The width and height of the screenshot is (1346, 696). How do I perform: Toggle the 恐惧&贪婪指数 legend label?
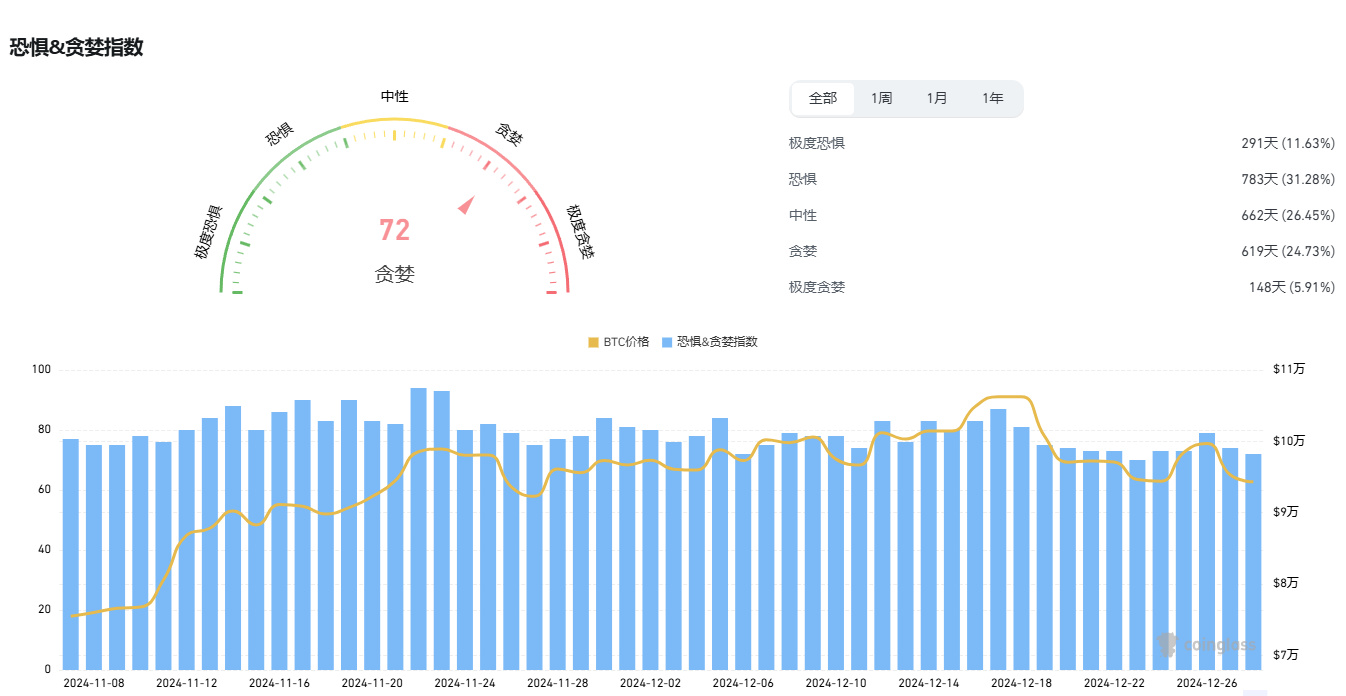pos(717,342)
